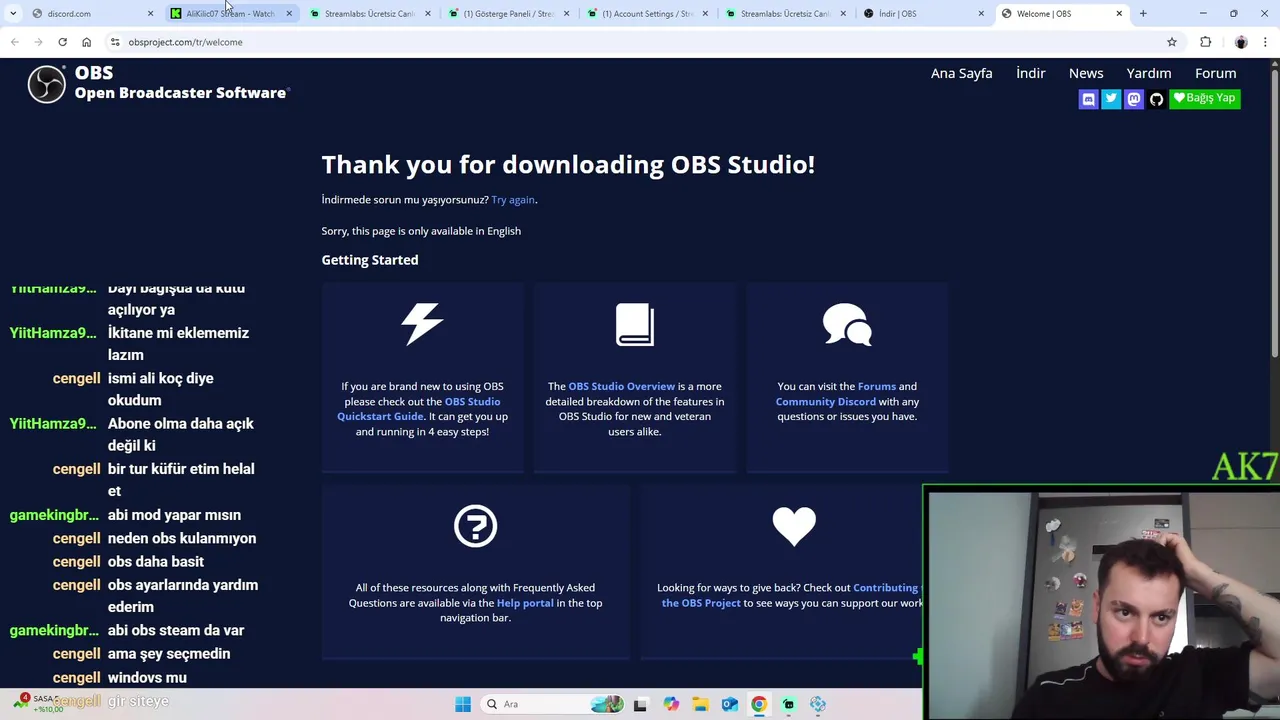Screen dimensions: 1280x720
Task: Switch to Account Settings tab
Action: point(645,13)
